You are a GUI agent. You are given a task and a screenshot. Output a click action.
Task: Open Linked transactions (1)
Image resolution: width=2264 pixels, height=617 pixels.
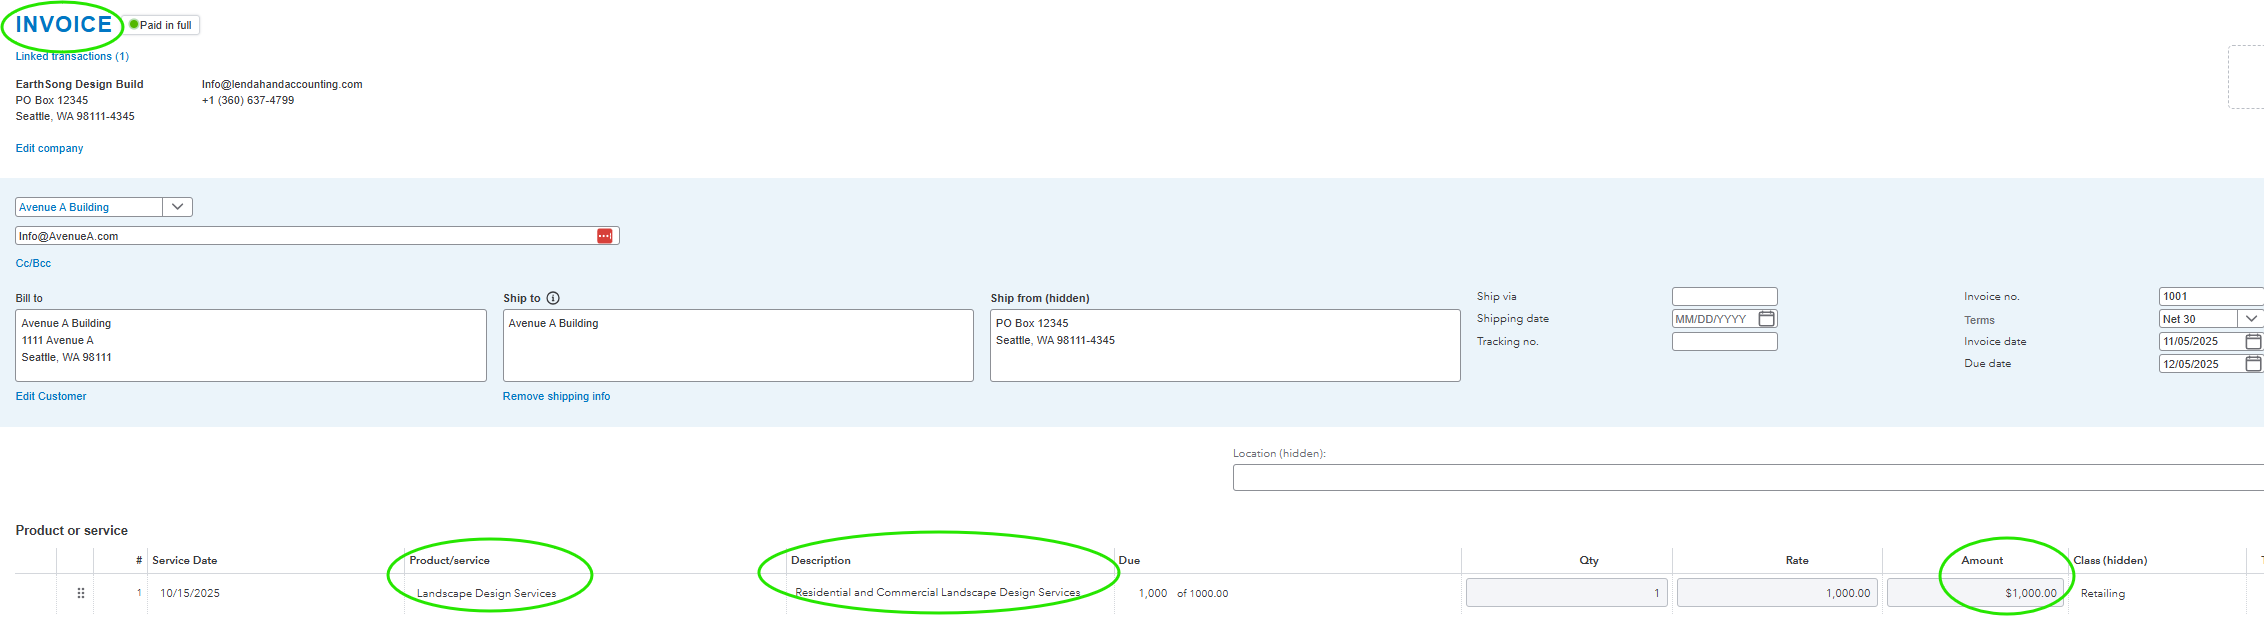(x=72, y=57)
